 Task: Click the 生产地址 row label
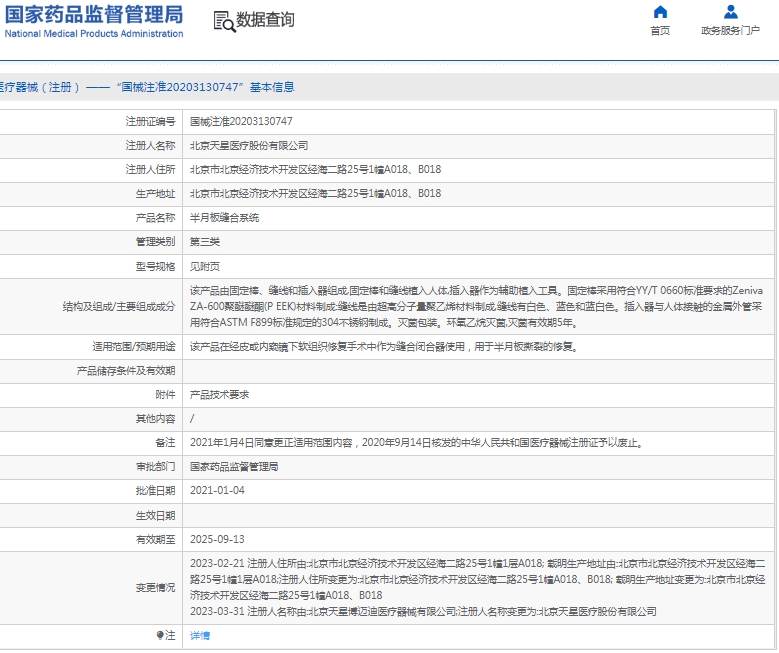pyautogui.click(x=156, y=194)
